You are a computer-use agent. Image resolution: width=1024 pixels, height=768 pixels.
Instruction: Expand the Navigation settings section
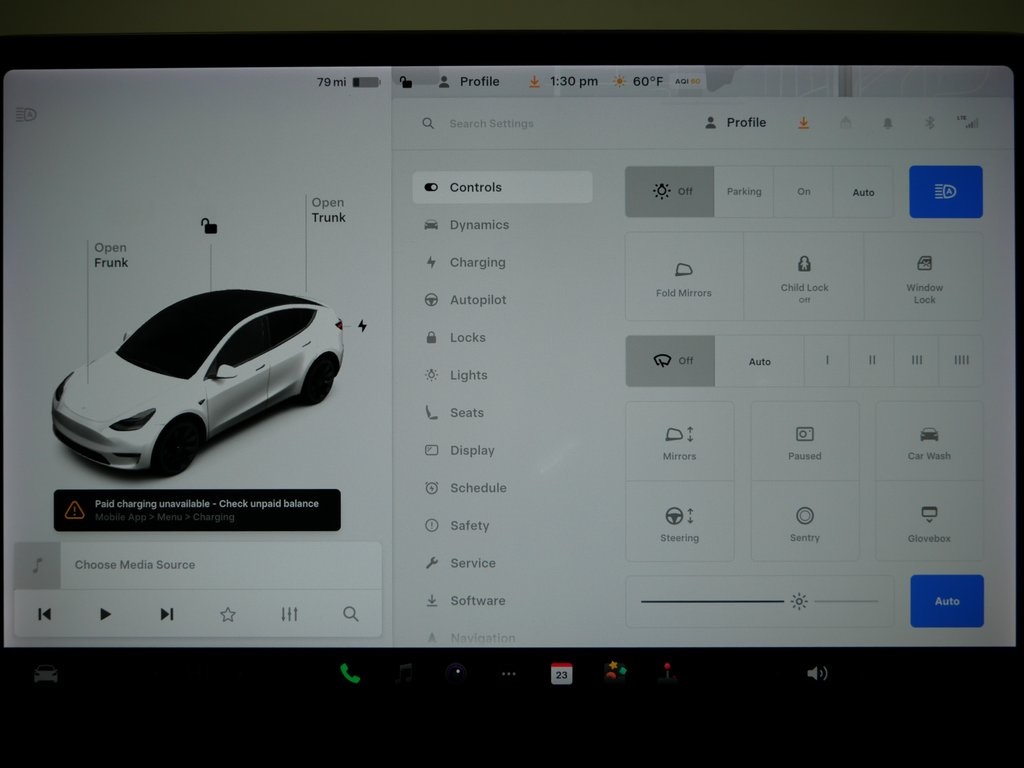(x=483, y=636)
